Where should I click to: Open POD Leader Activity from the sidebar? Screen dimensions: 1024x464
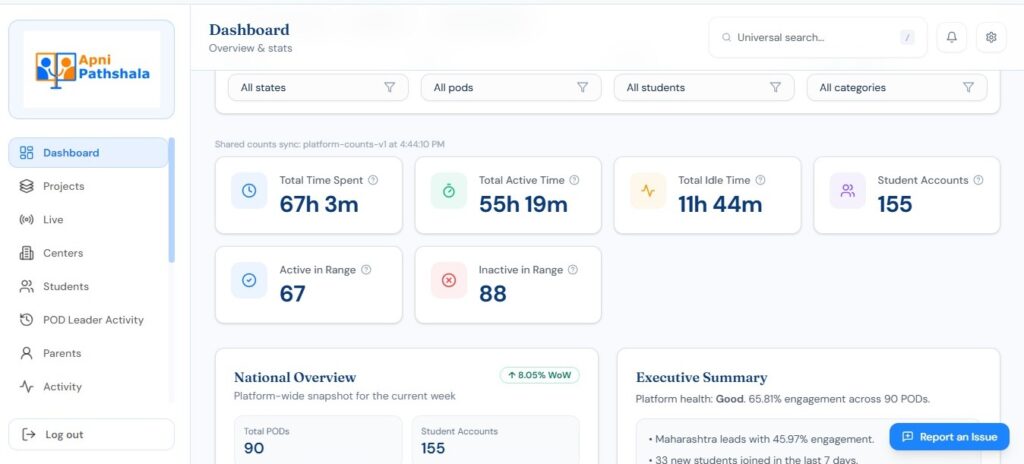(88, 320)
